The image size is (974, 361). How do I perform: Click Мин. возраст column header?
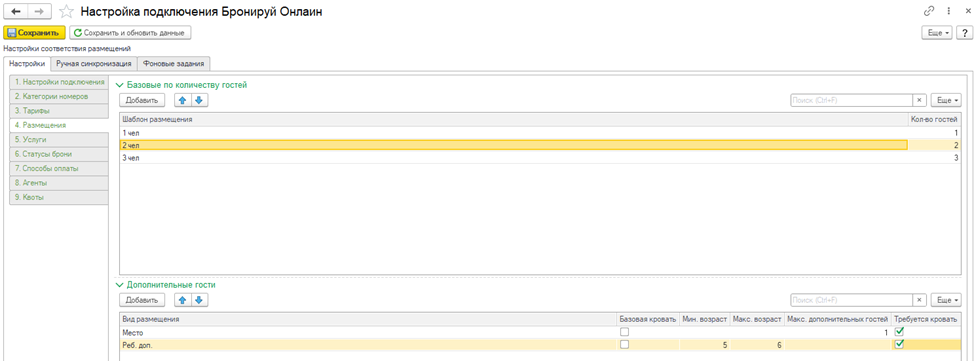[705, 319]
